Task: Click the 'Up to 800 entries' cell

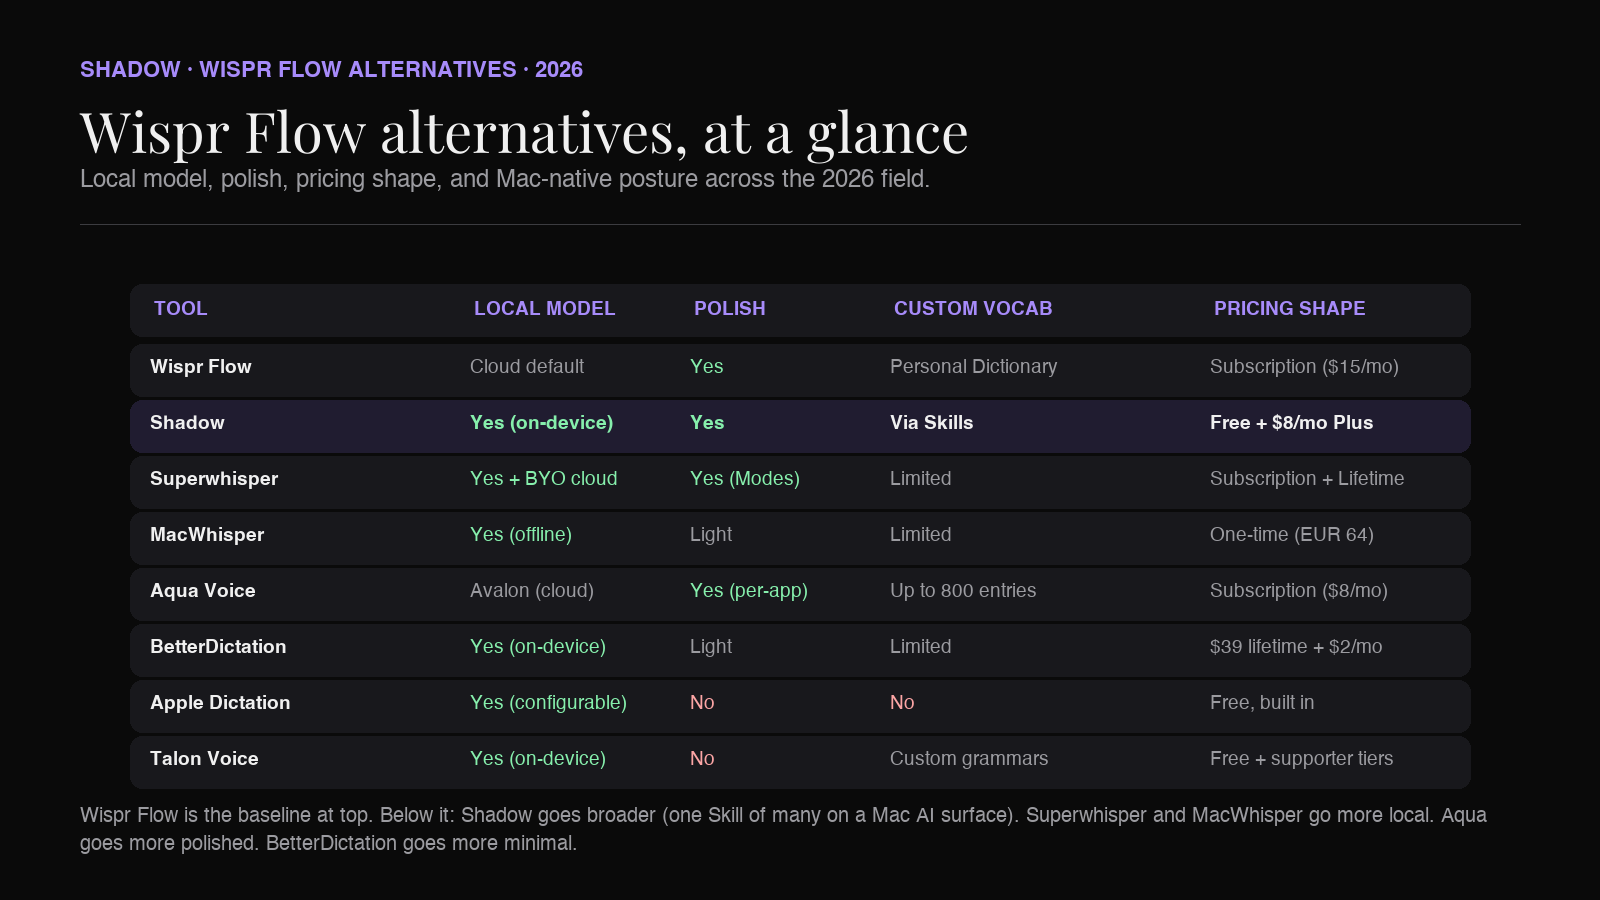Action: 963,591
